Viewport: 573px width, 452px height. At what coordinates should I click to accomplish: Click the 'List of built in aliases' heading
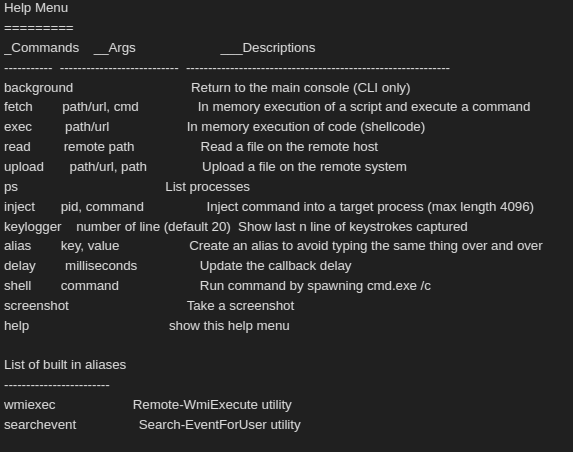65,365
